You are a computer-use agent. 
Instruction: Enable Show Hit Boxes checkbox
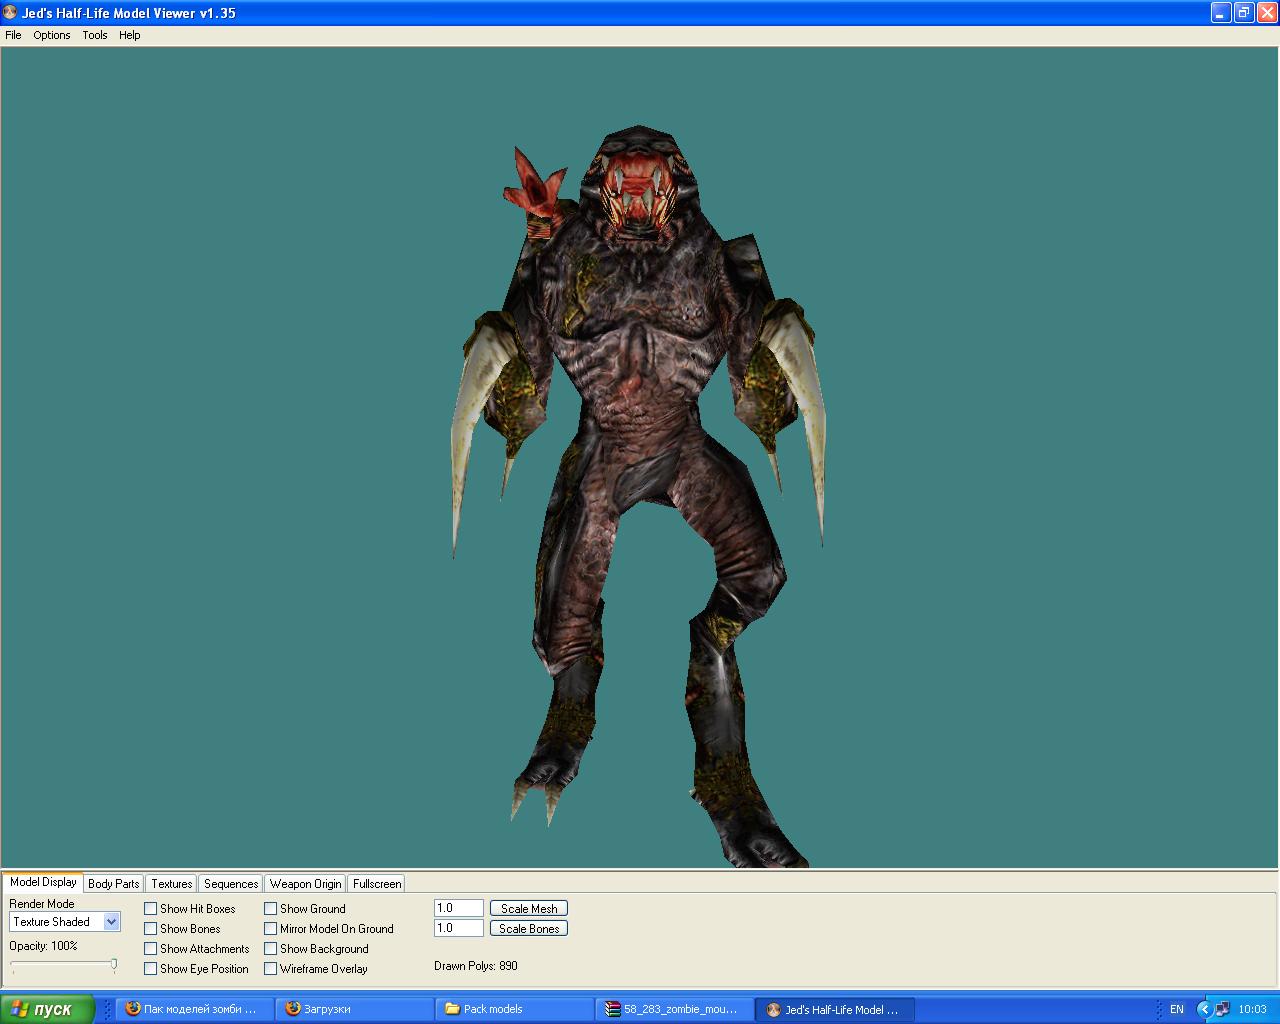tap(151, 909)
